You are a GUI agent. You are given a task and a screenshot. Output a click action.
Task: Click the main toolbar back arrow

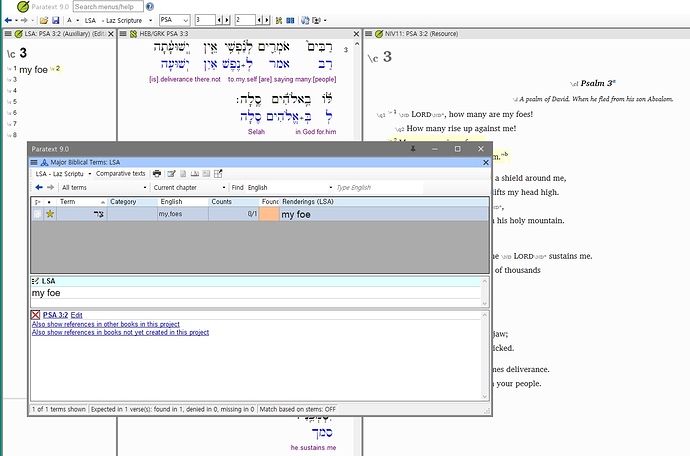point(8,20)
